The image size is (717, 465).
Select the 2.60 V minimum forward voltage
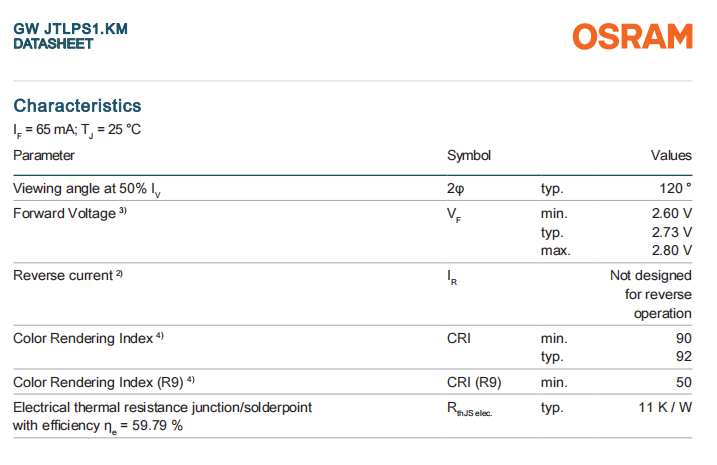point(672,213)
